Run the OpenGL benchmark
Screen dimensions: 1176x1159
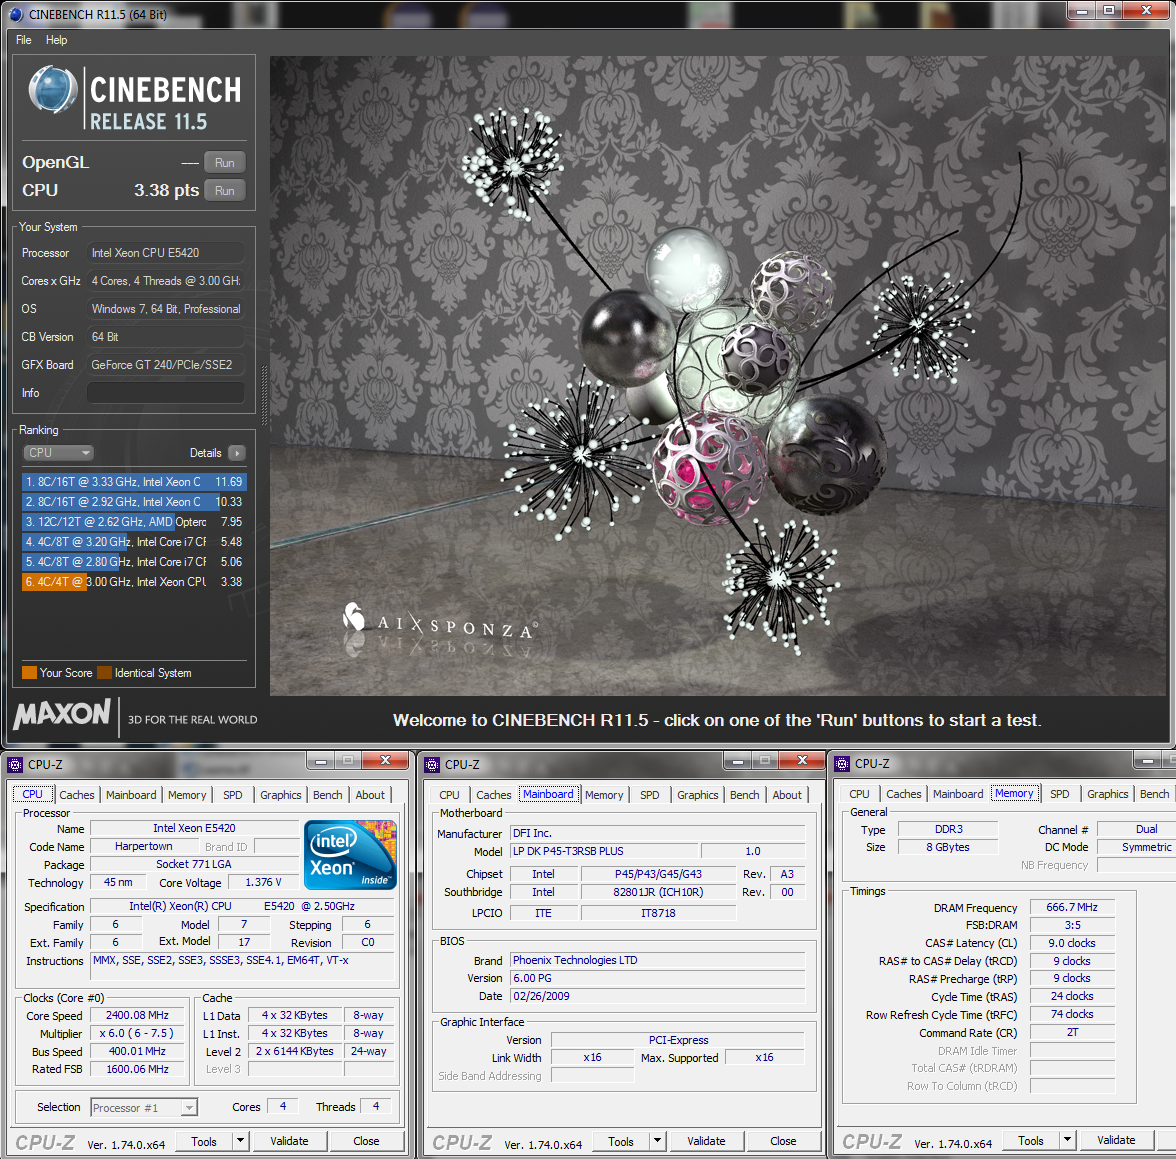pos(225,163)
